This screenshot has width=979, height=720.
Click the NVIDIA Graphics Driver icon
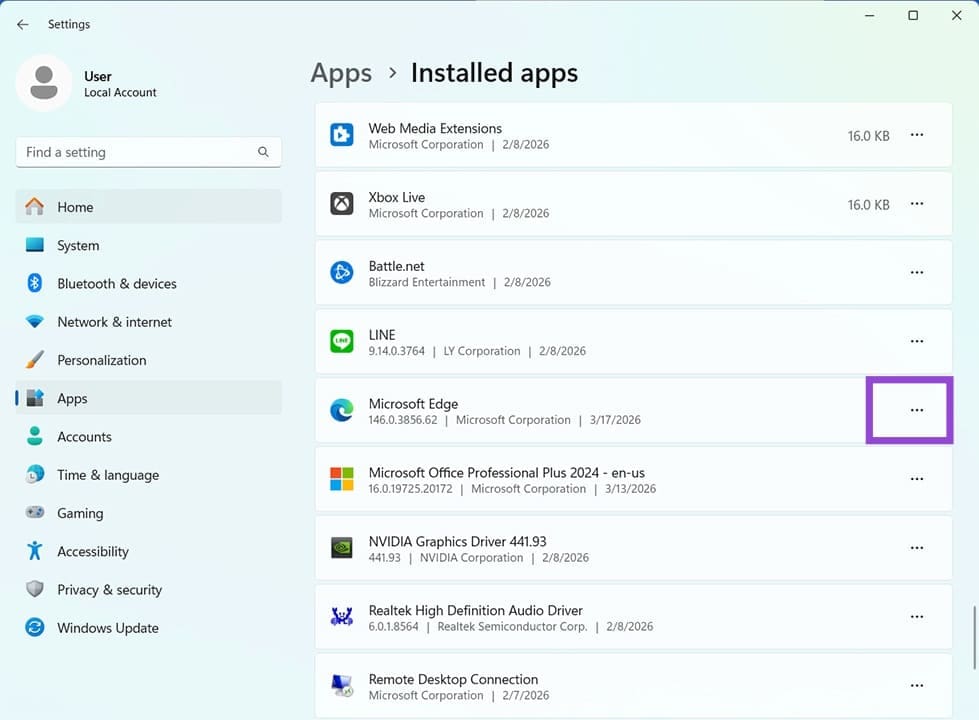point(342,548)
